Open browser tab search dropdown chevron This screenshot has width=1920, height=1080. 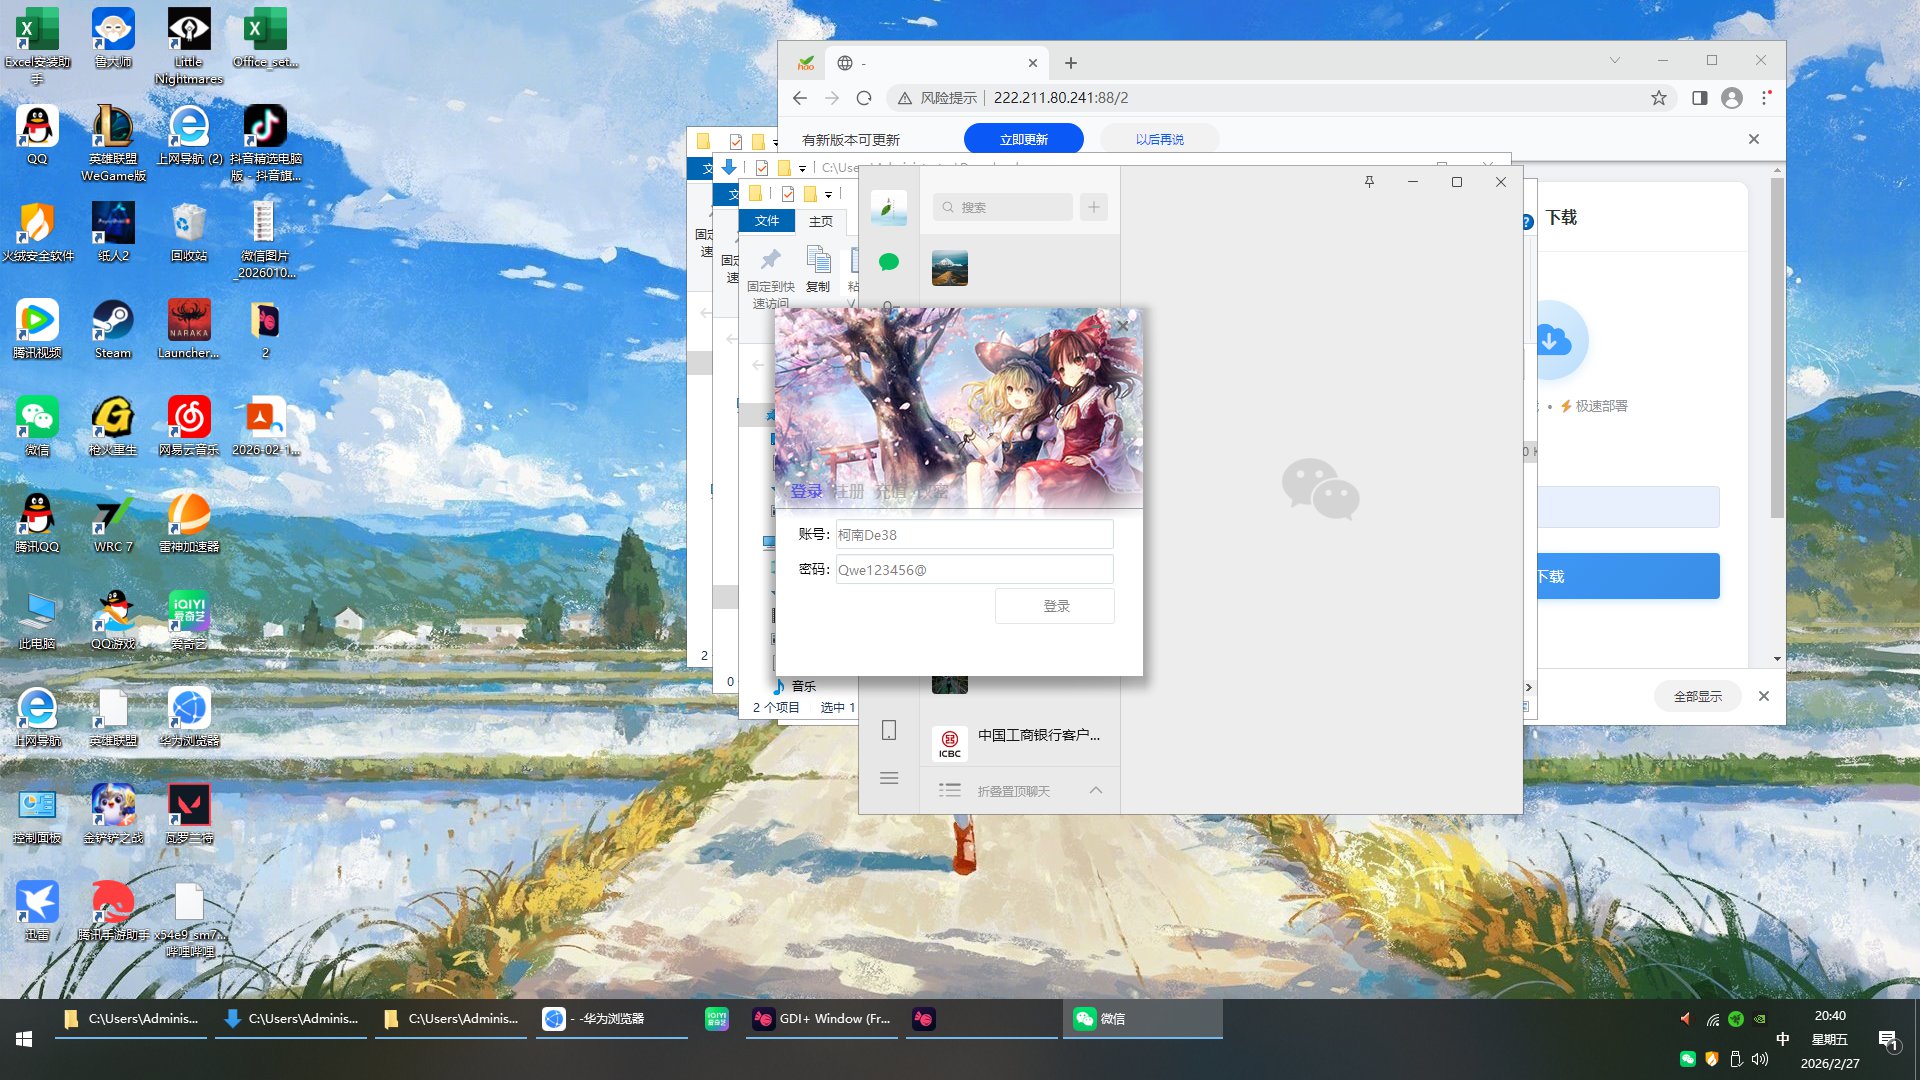pyautogui.click(x=1614, y=61)
